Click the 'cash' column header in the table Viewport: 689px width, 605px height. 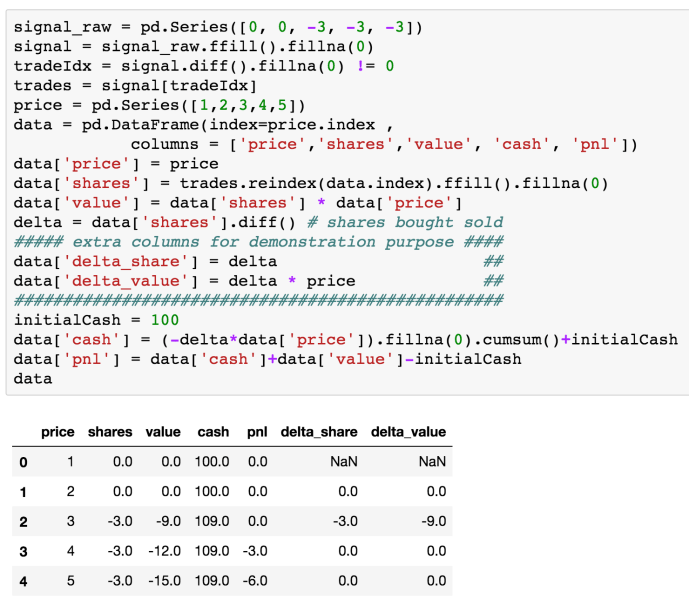pyautogui.click(x=214, y=432)
